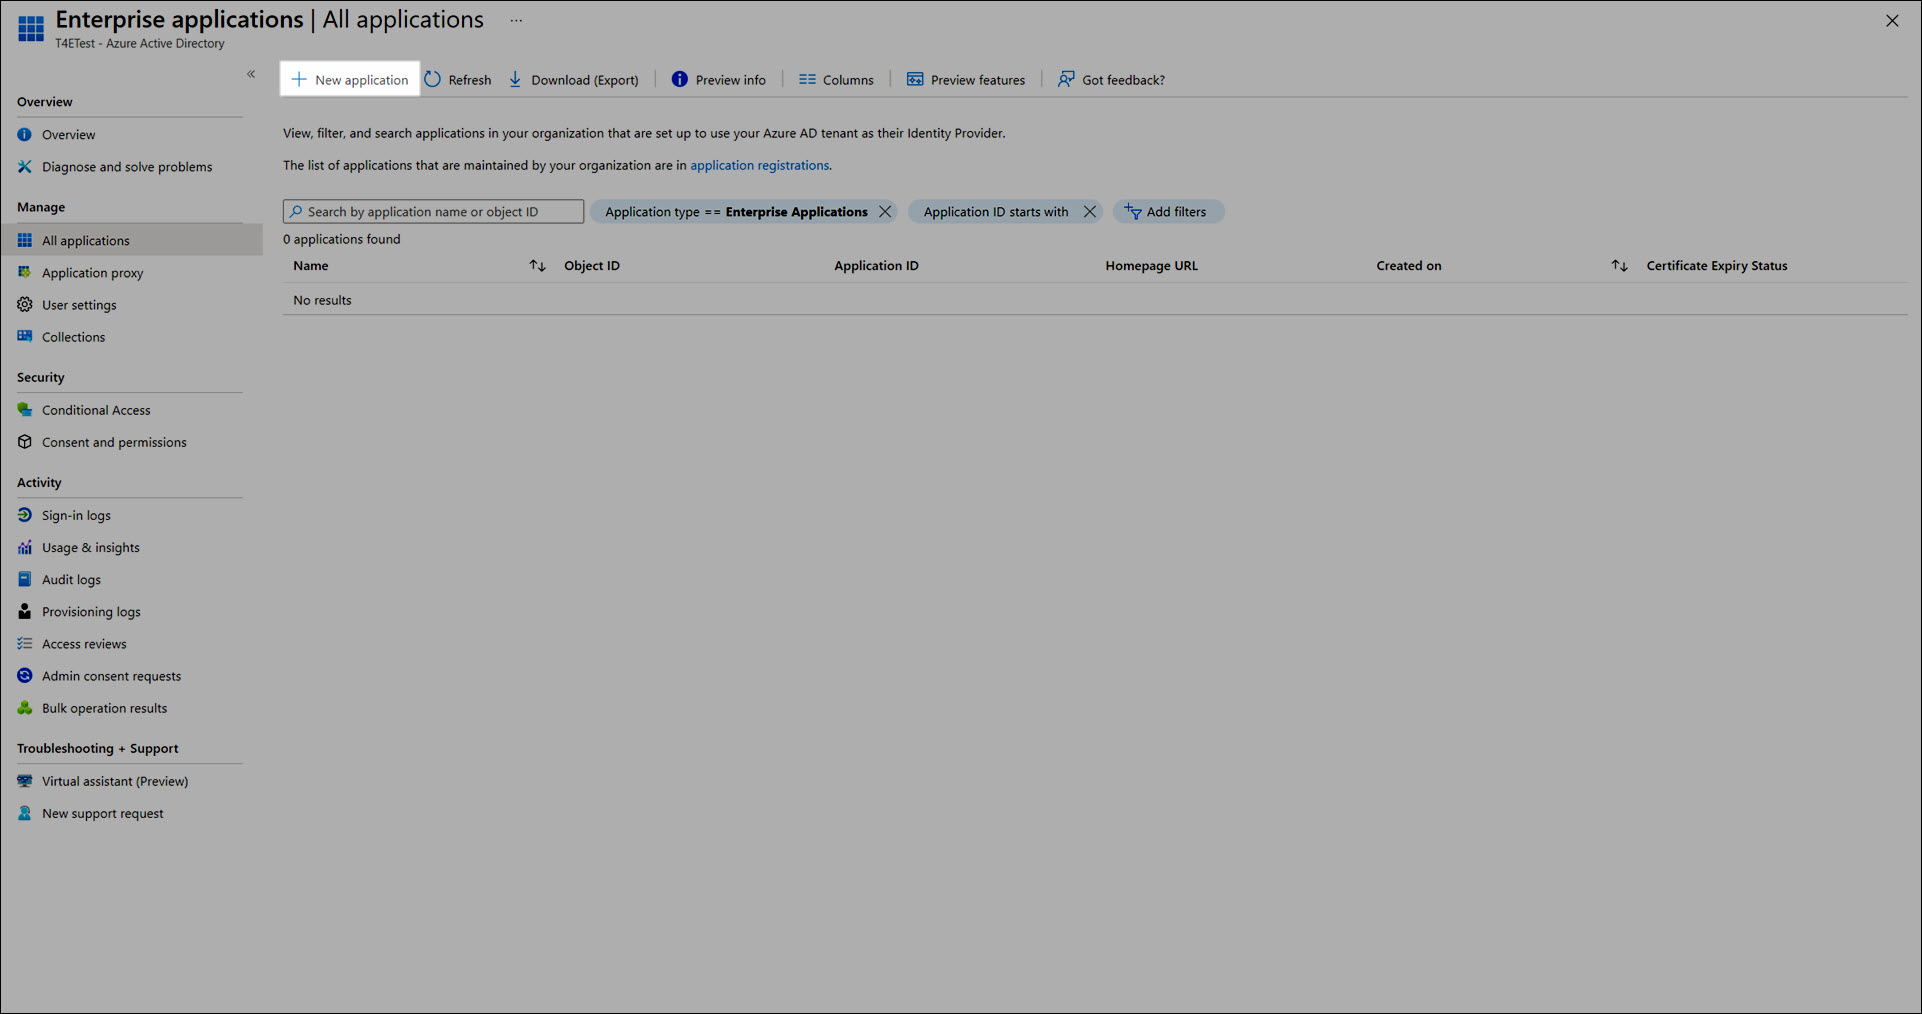The height and width of the screenshot is (1014, 1922).
Task: Open the ellipsis more options menu
Action: 516,20
